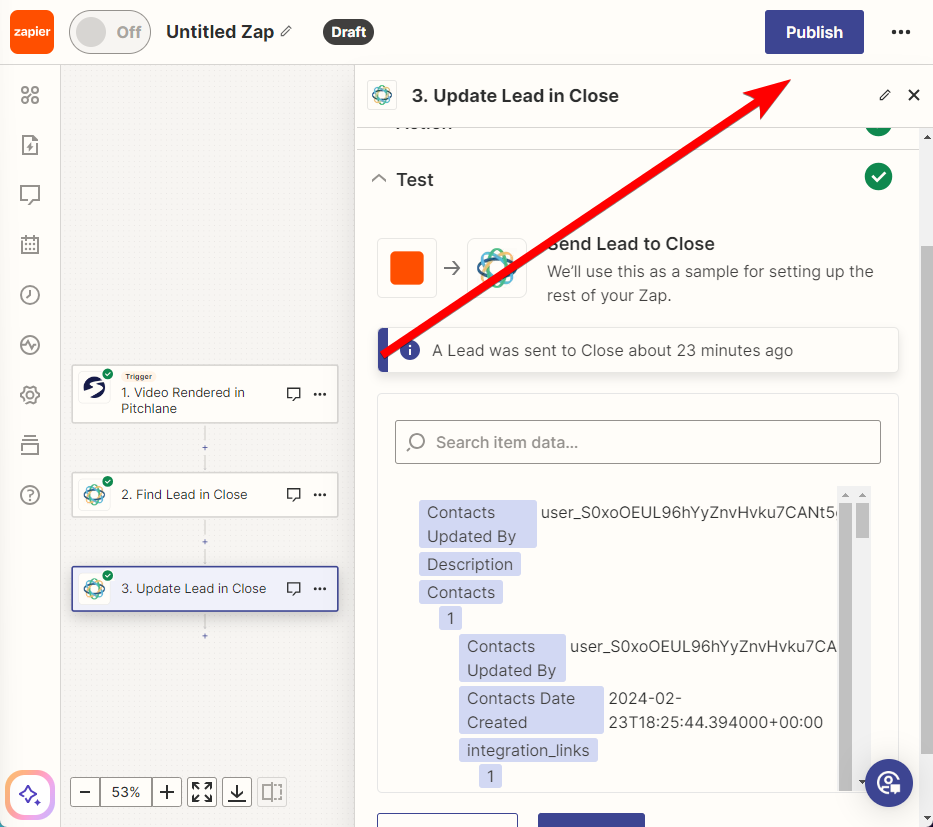Open the Zap details file icon

(30, 145)
